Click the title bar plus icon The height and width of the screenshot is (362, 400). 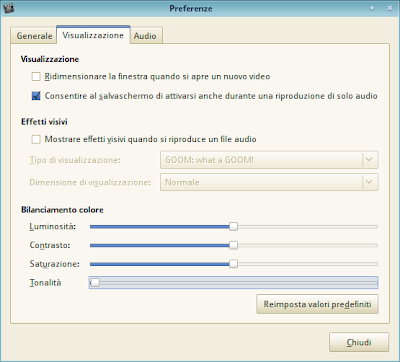tap(372, 8)
